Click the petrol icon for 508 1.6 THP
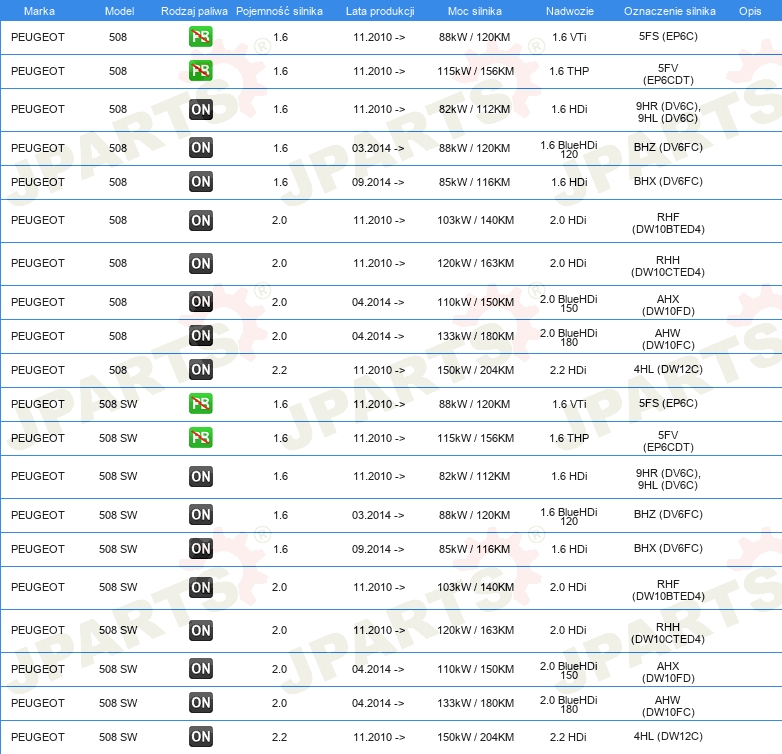782x754 pixels. click(200, 71)
